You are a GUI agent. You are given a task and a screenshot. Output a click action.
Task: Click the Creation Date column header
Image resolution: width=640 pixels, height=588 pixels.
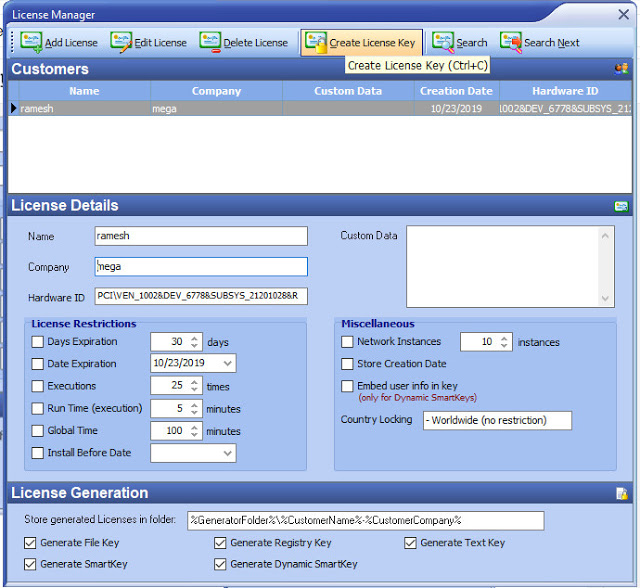coord(456,91)
